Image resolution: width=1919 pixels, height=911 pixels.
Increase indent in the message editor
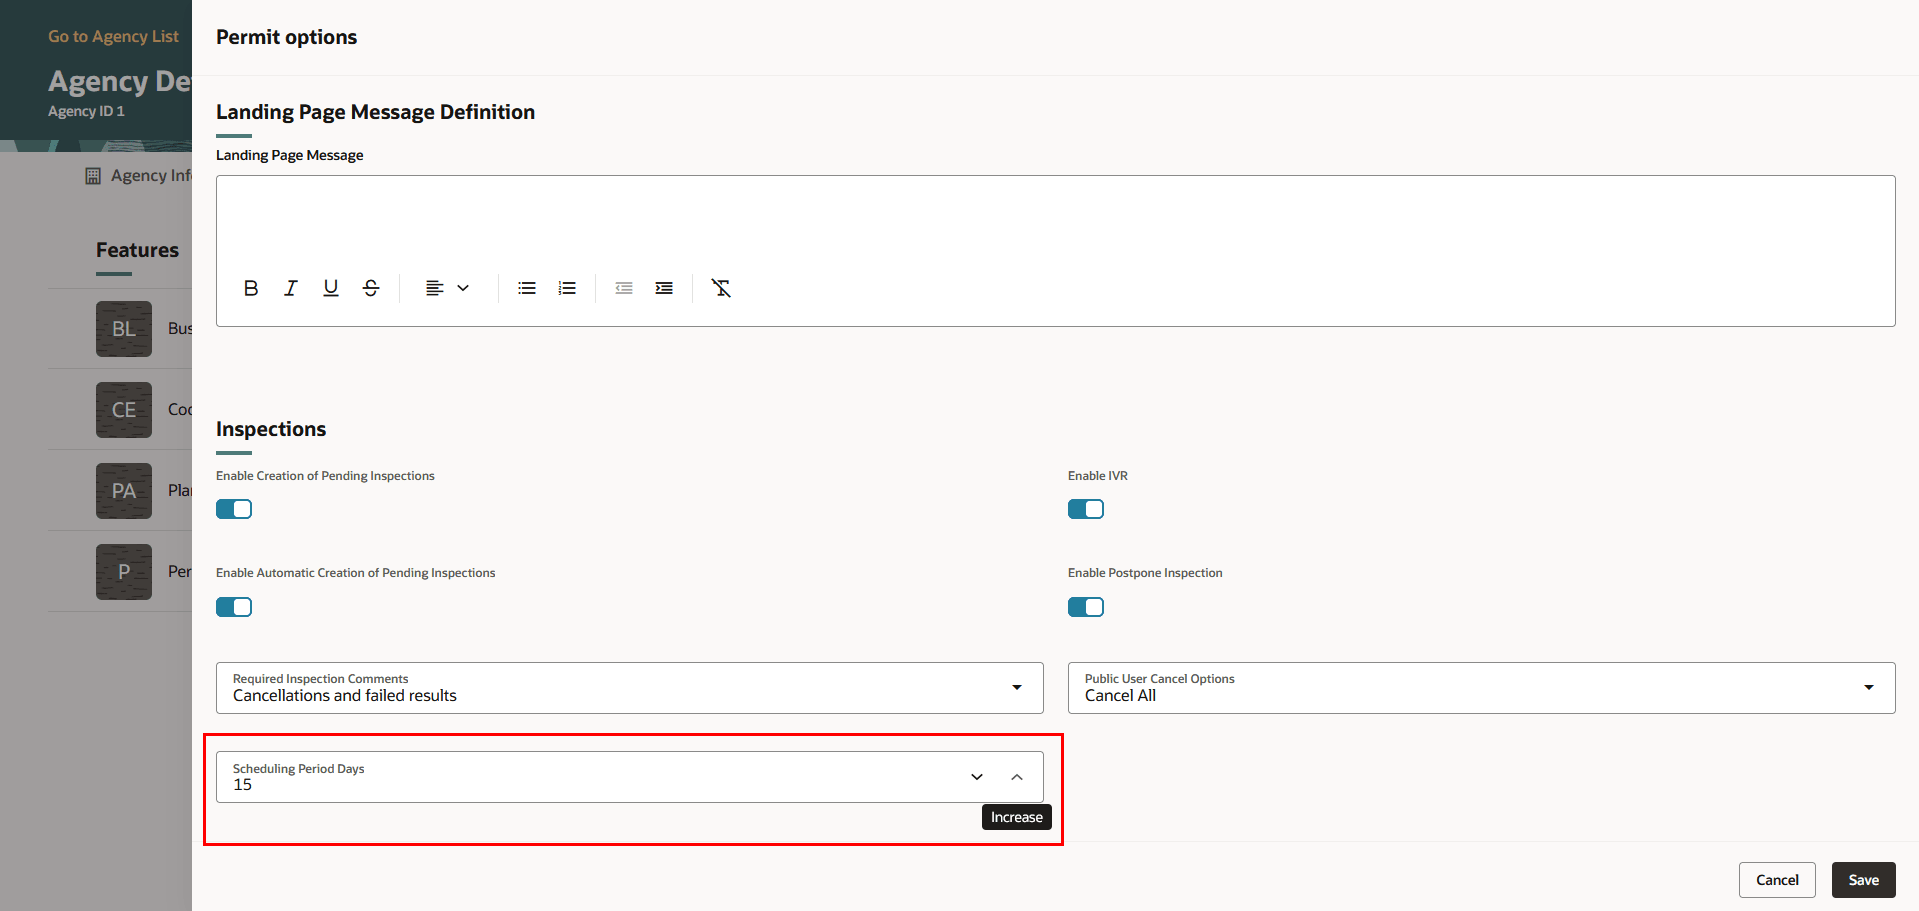point(664,288)
